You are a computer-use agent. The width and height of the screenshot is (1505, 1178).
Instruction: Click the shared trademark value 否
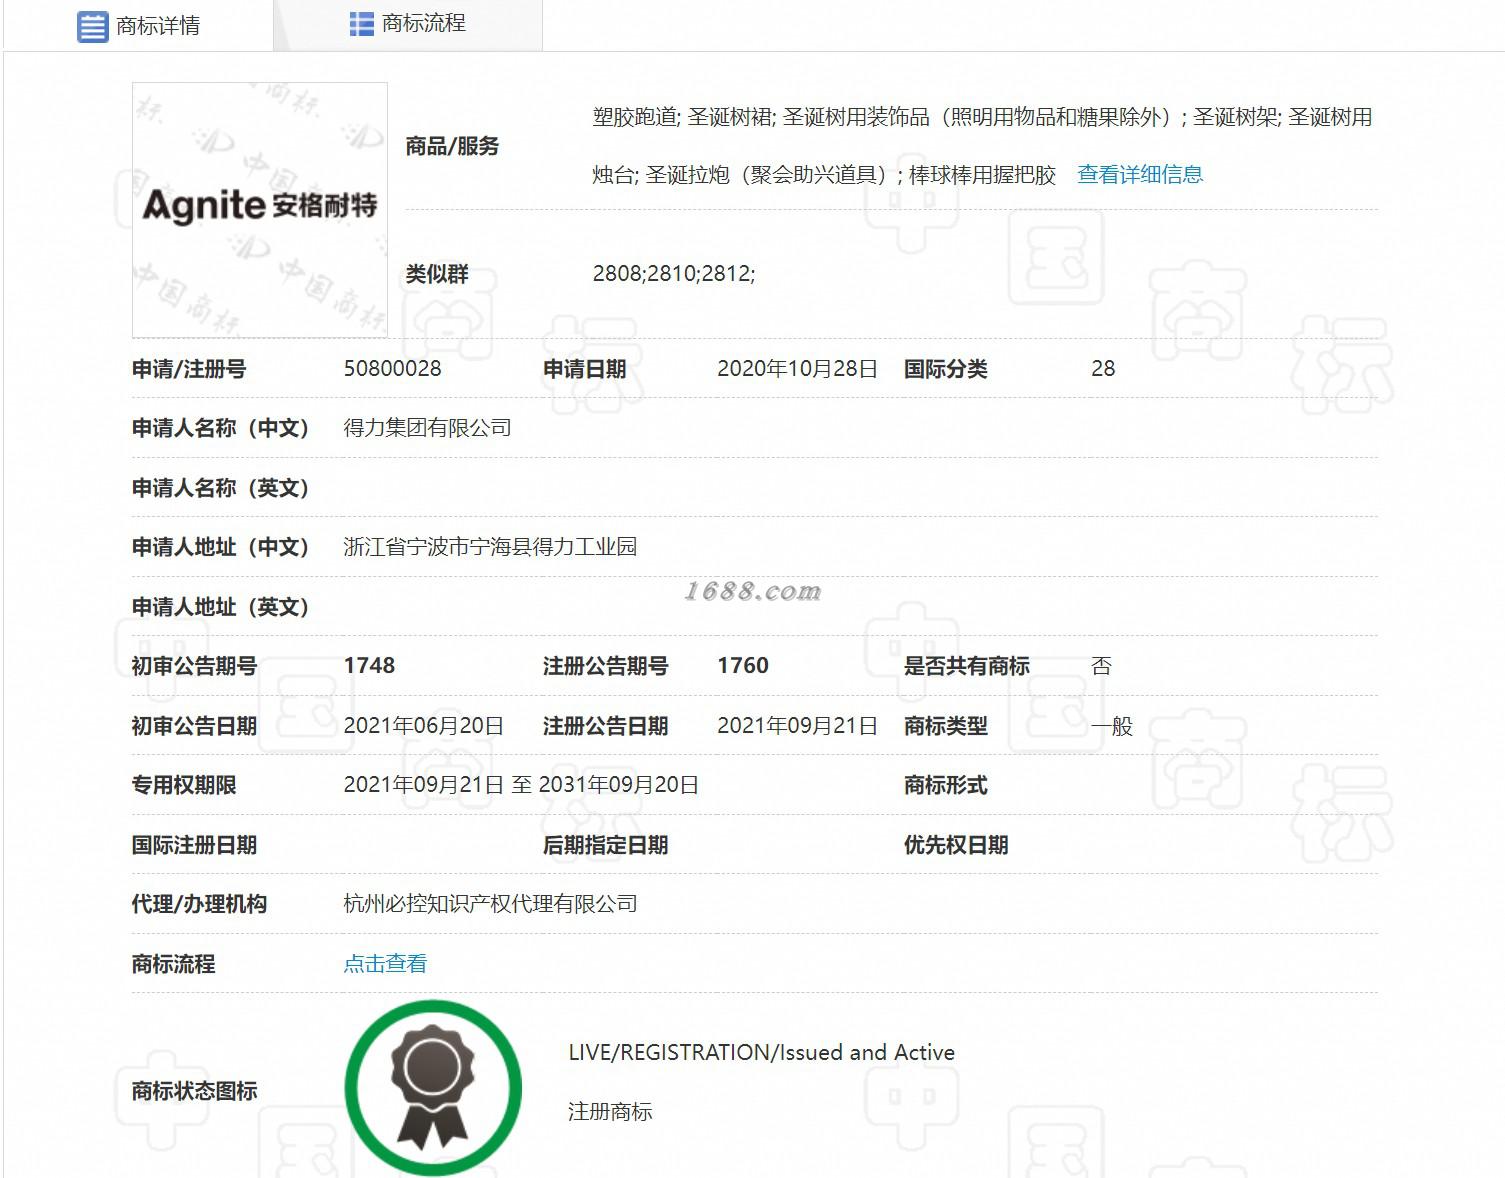[1101, 666]
